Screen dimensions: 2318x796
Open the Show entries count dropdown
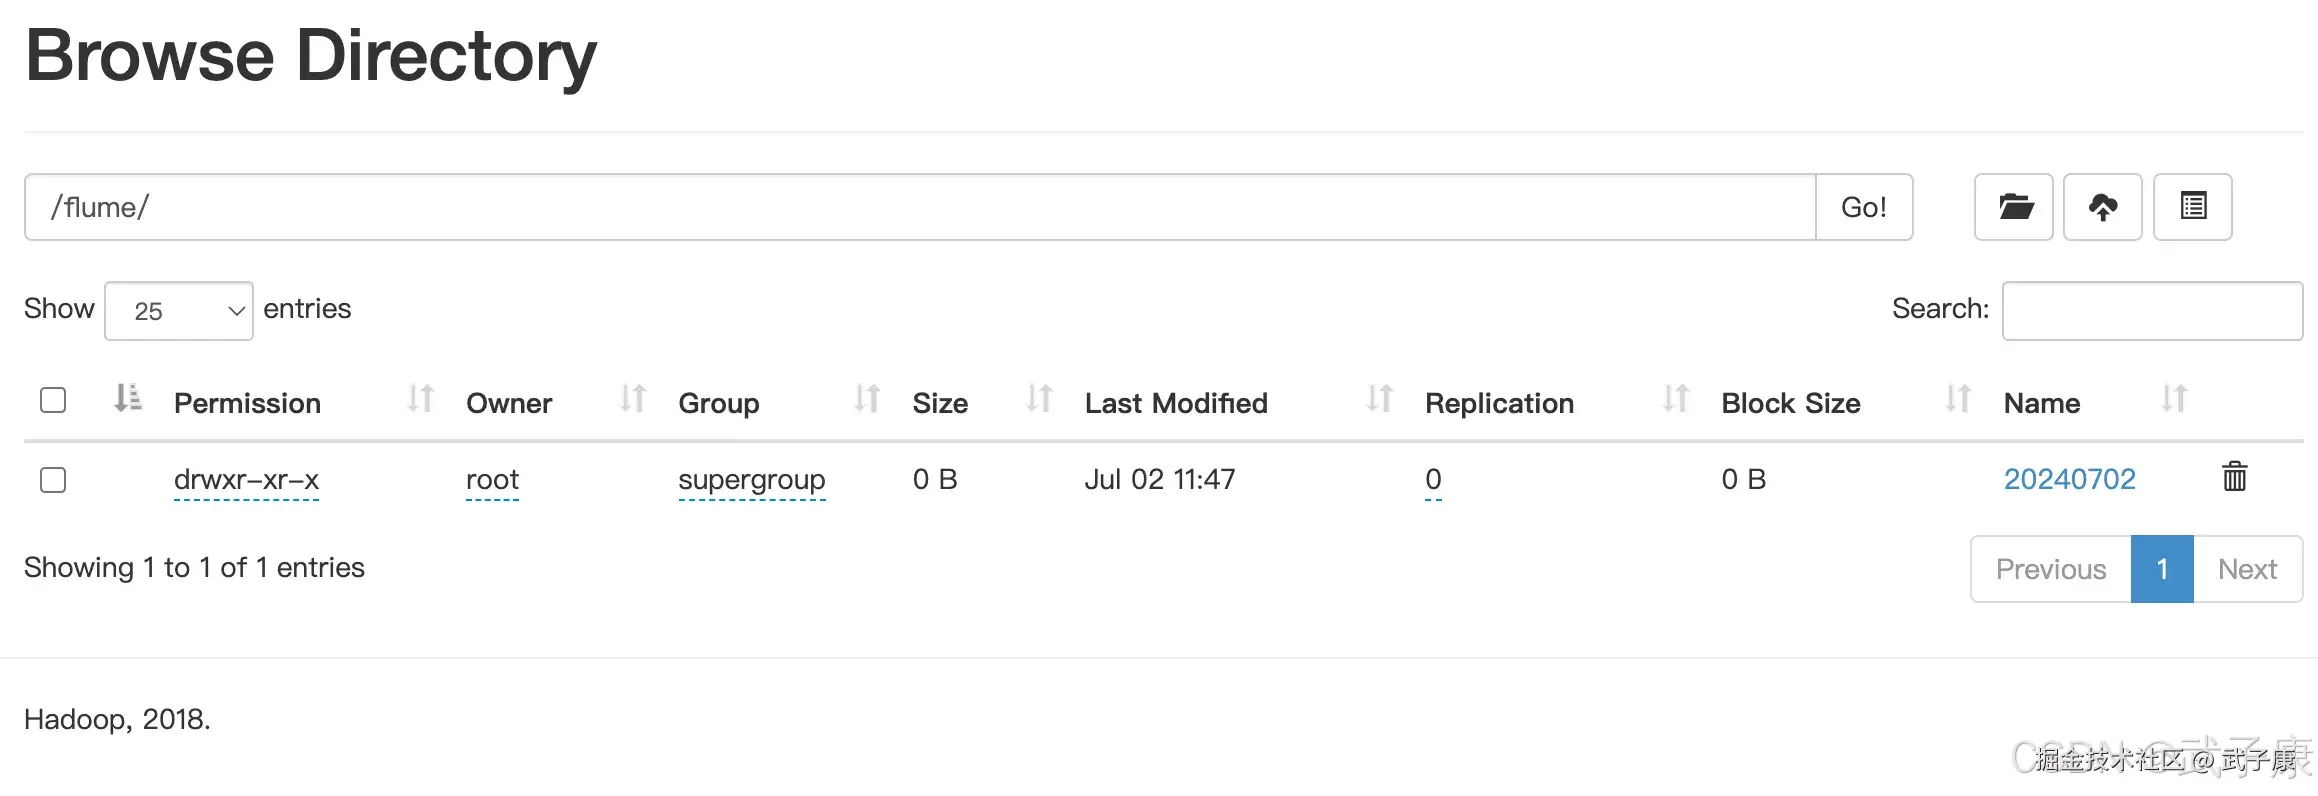pos(179,311)
